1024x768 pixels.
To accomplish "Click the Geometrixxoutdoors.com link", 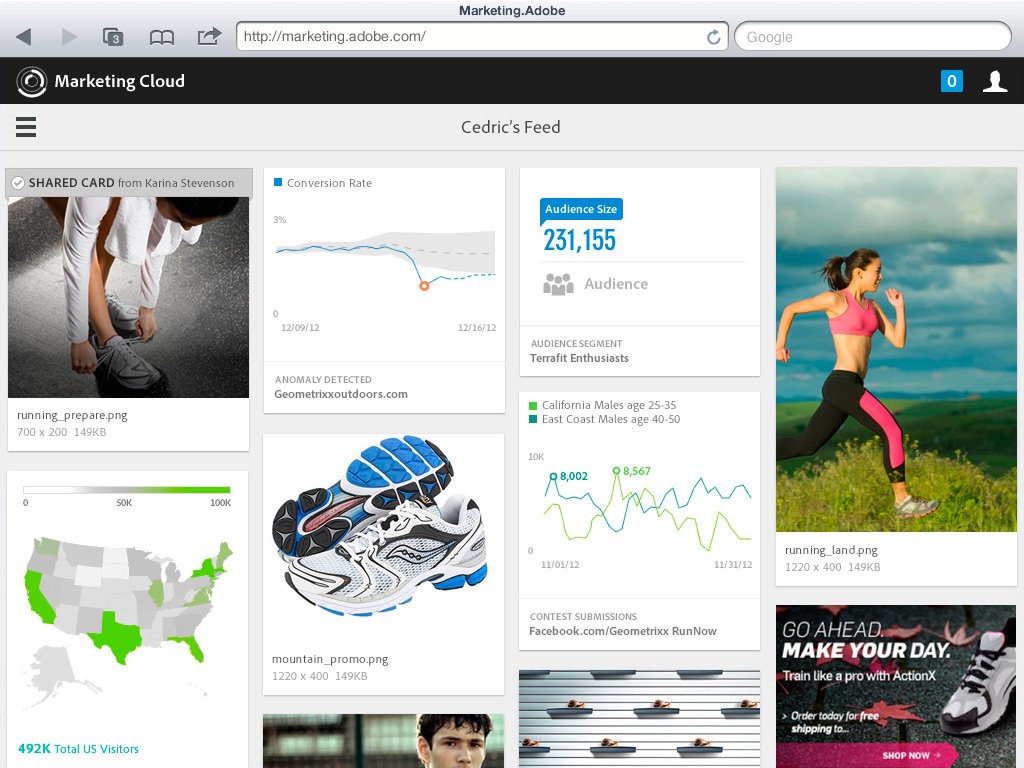I will click(x=341, y=394).
